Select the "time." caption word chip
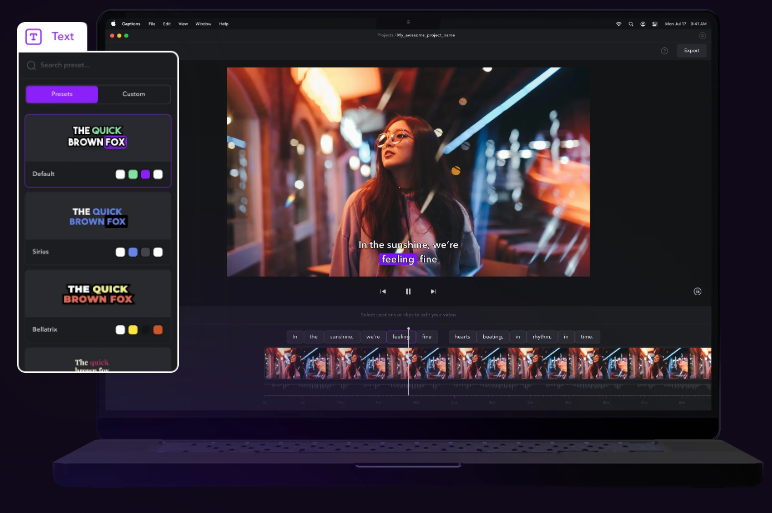This screenshot has height=513, width=772. pos(587,337)
